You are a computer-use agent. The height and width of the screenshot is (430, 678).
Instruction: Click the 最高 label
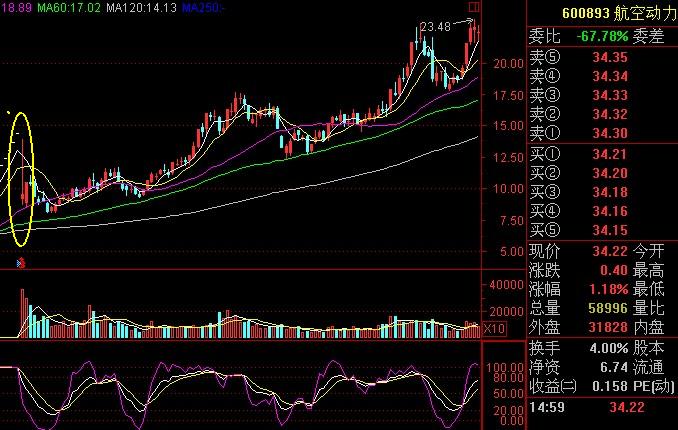pyautogui.click(x=648, y=270)
